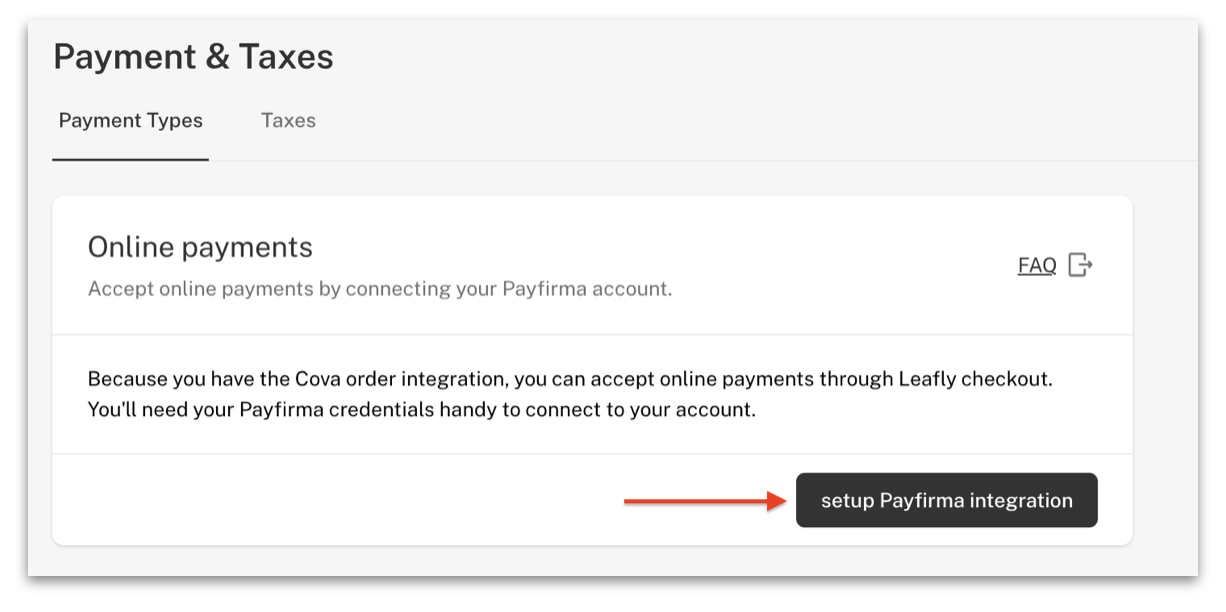Click the Payment & Taxes page heading
Screen dimensions: 1226x612
click(x=193, y=57)
